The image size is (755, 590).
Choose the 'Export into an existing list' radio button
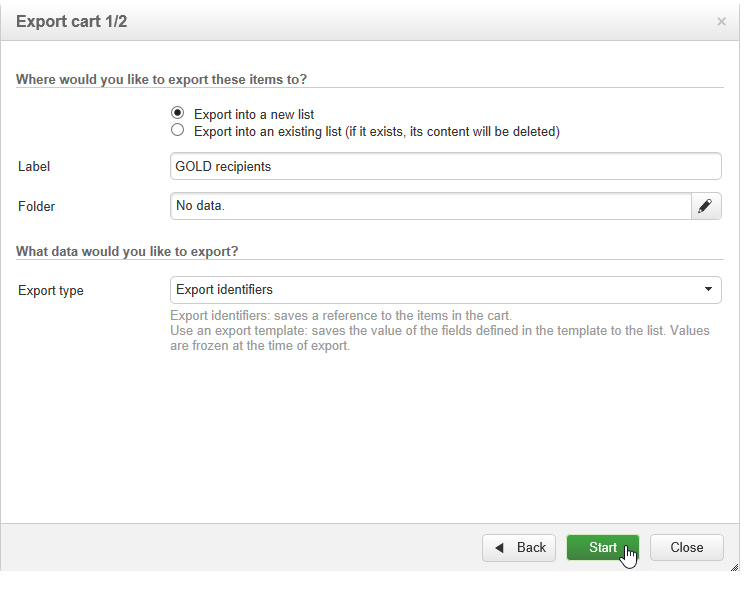coord(178,130)
